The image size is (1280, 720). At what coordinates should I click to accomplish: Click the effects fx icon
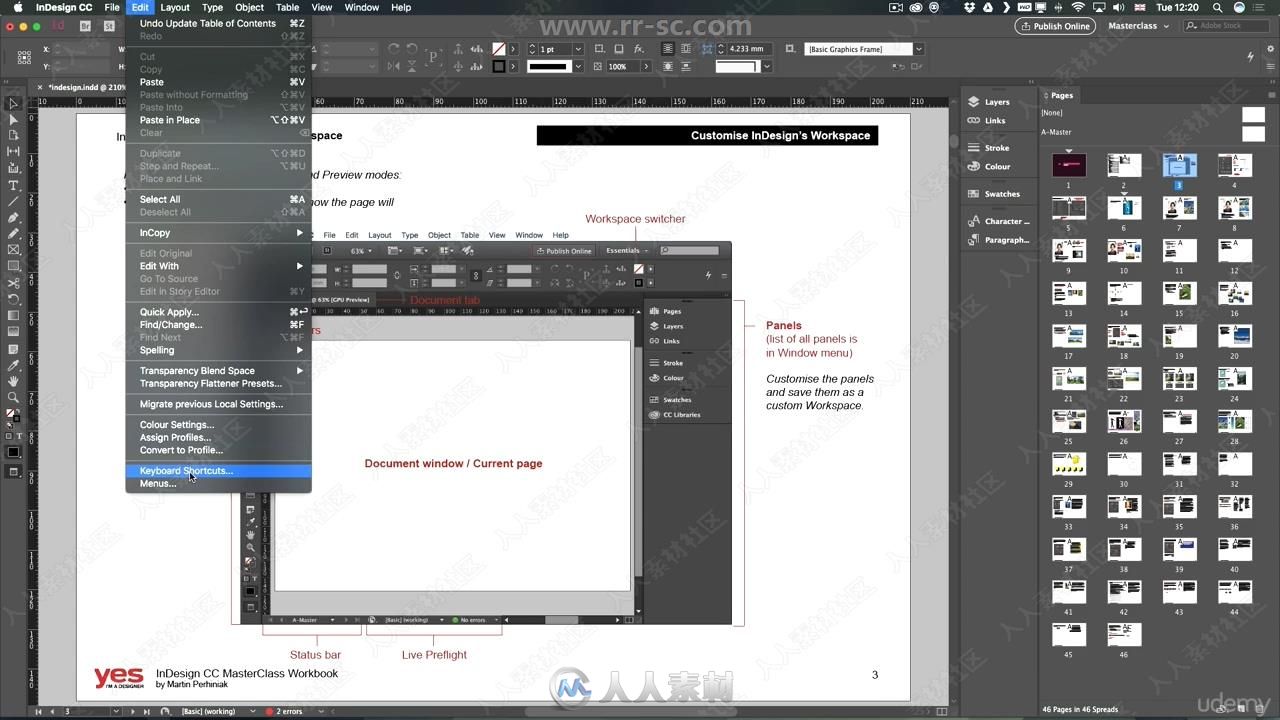639,49
